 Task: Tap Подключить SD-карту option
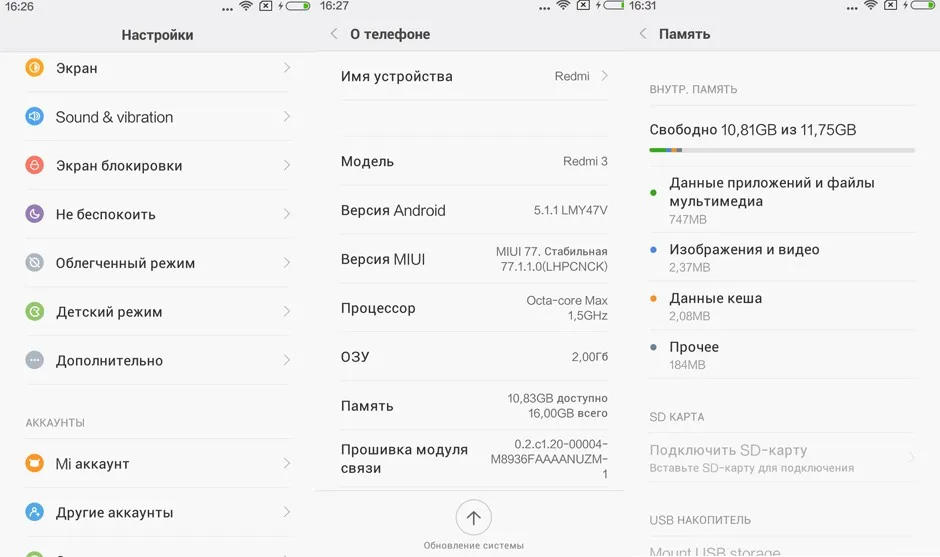click(782, 457)
